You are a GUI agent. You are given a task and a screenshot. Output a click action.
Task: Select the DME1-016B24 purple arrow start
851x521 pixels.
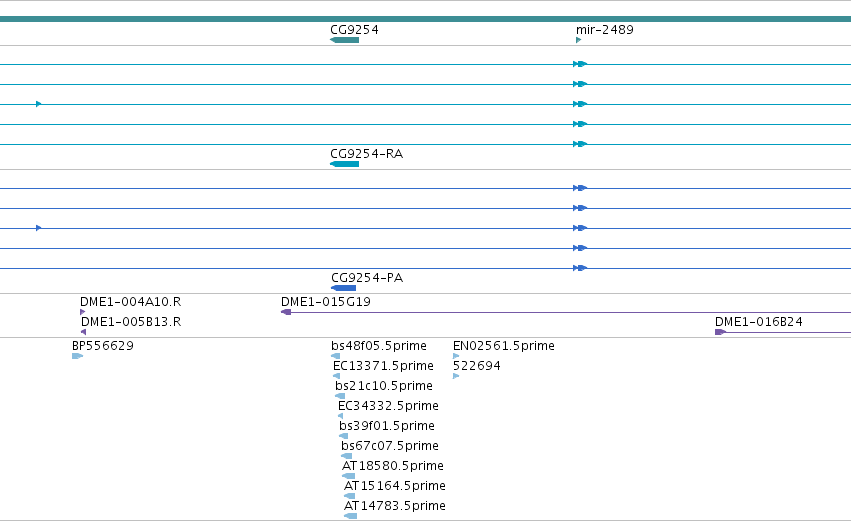click(720, 332)
